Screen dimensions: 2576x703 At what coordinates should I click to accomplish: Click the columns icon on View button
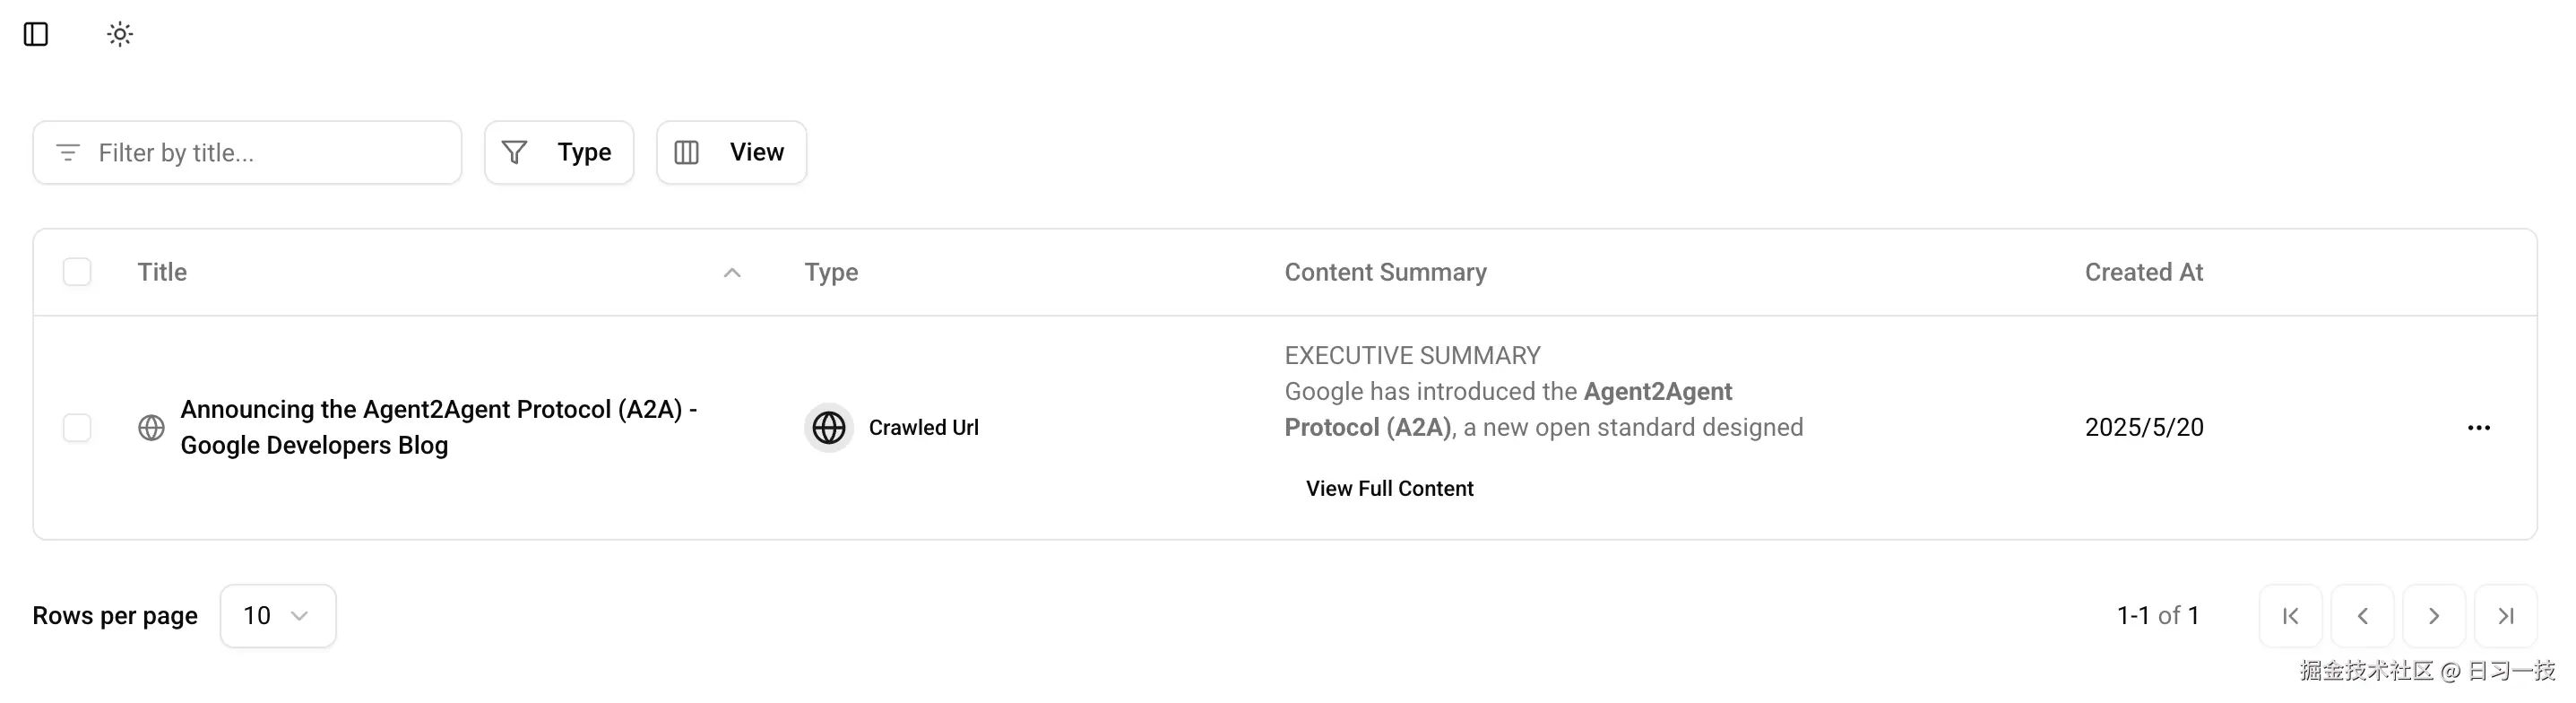686,152
